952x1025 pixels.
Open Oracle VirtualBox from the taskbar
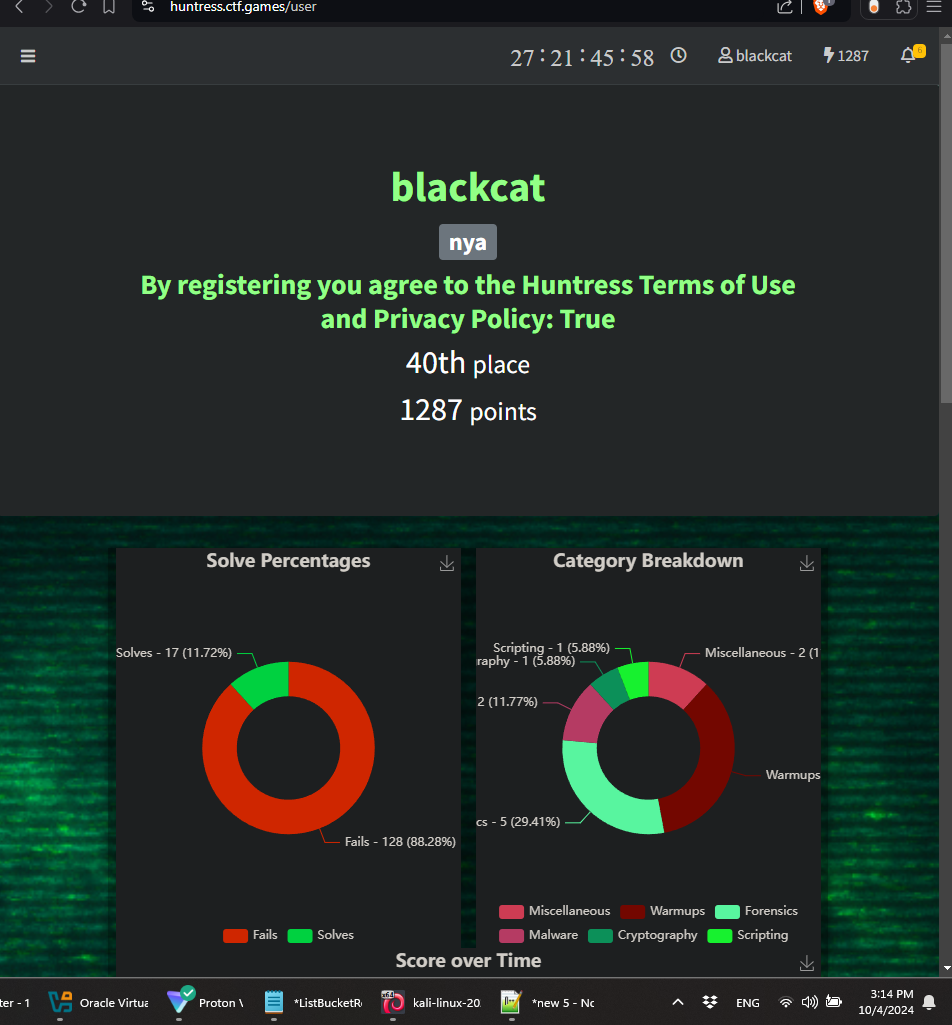(98, 1003)
